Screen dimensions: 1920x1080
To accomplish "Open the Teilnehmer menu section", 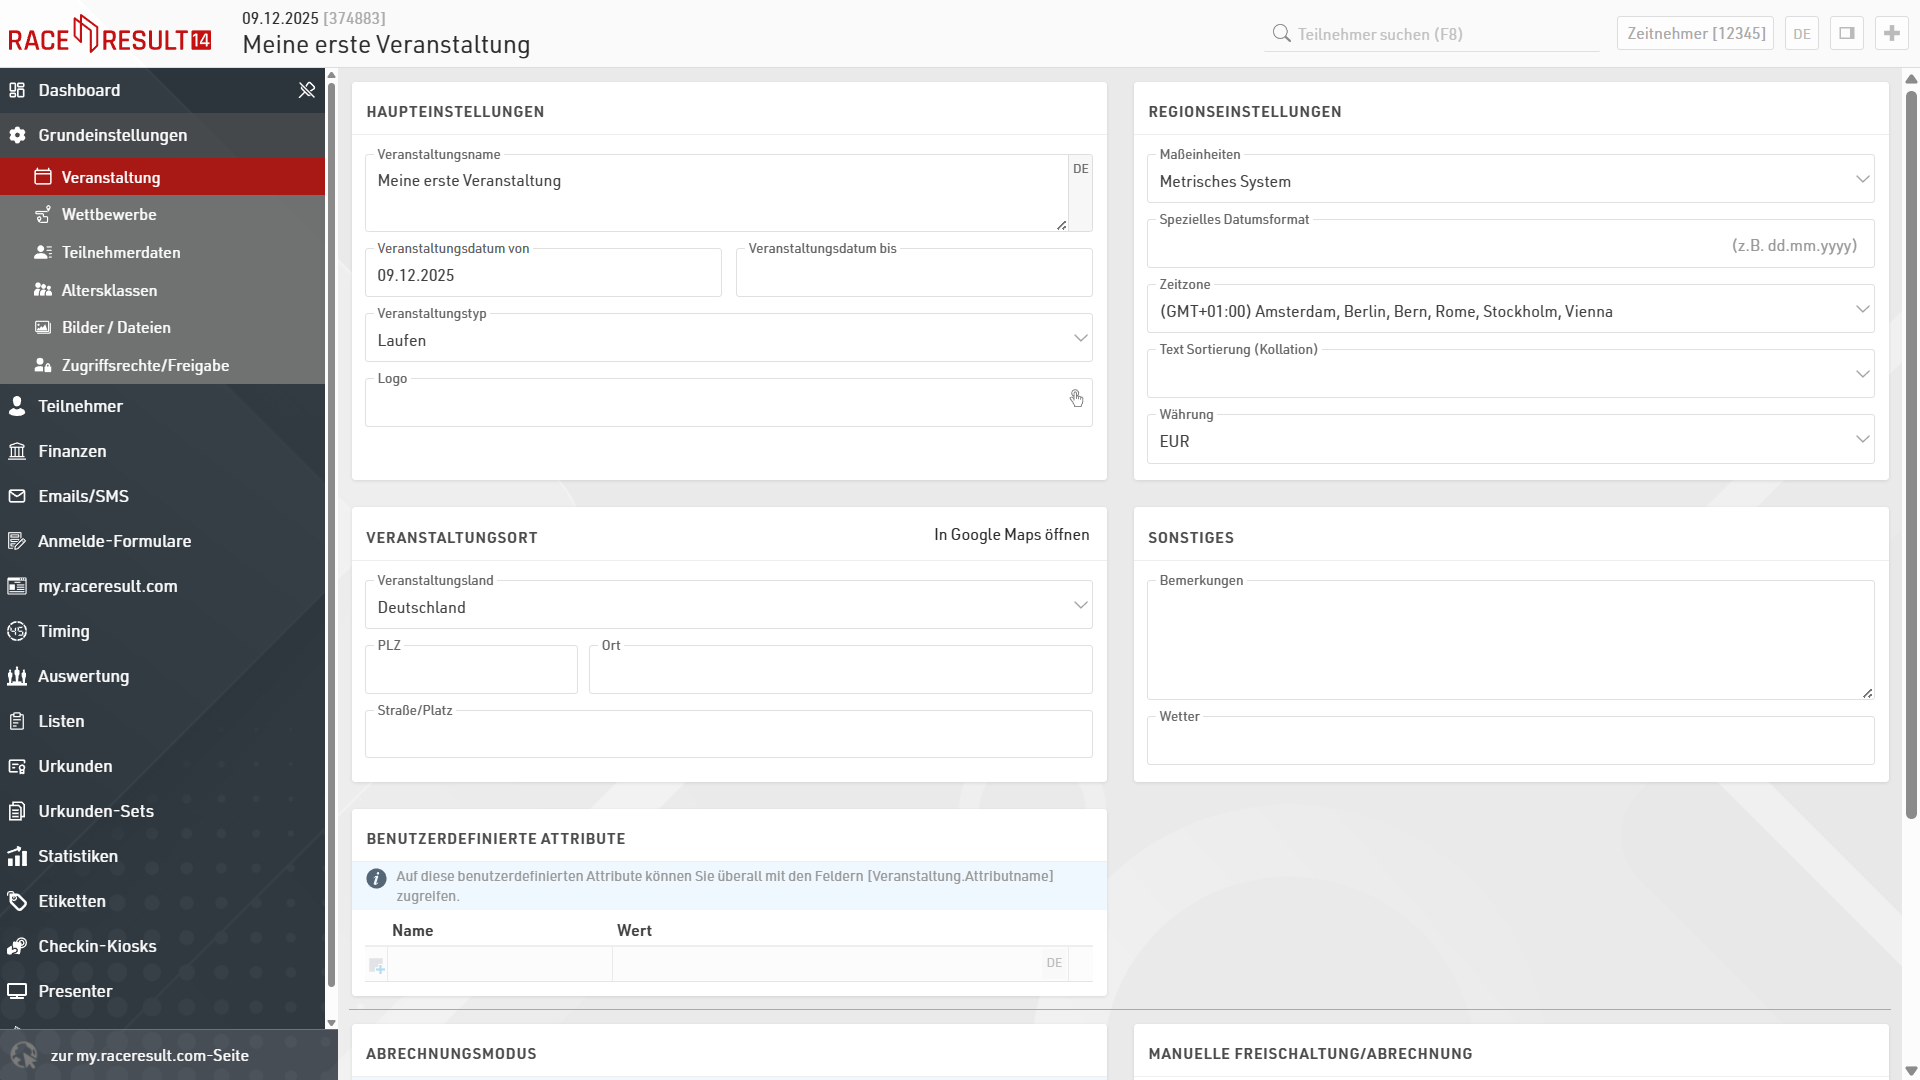I will click(80, 406).
